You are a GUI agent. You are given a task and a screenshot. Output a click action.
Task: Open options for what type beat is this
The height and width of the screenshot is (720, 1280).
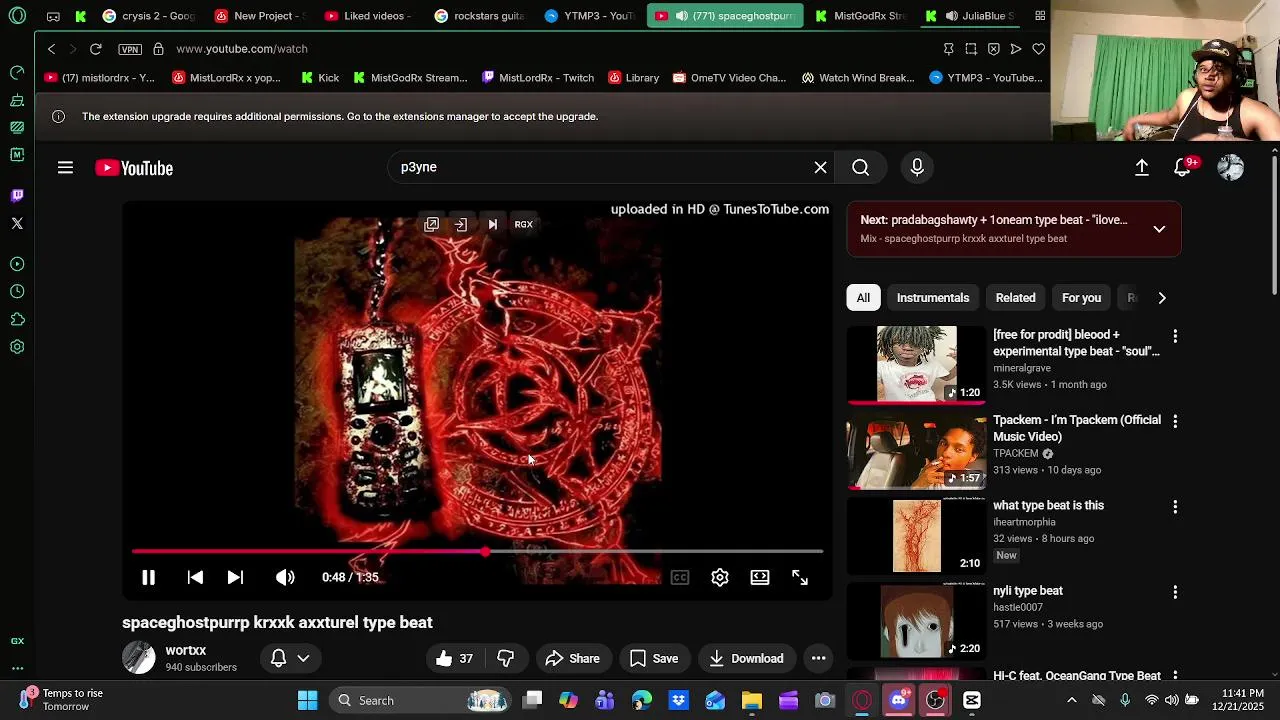coord(1175,507)
